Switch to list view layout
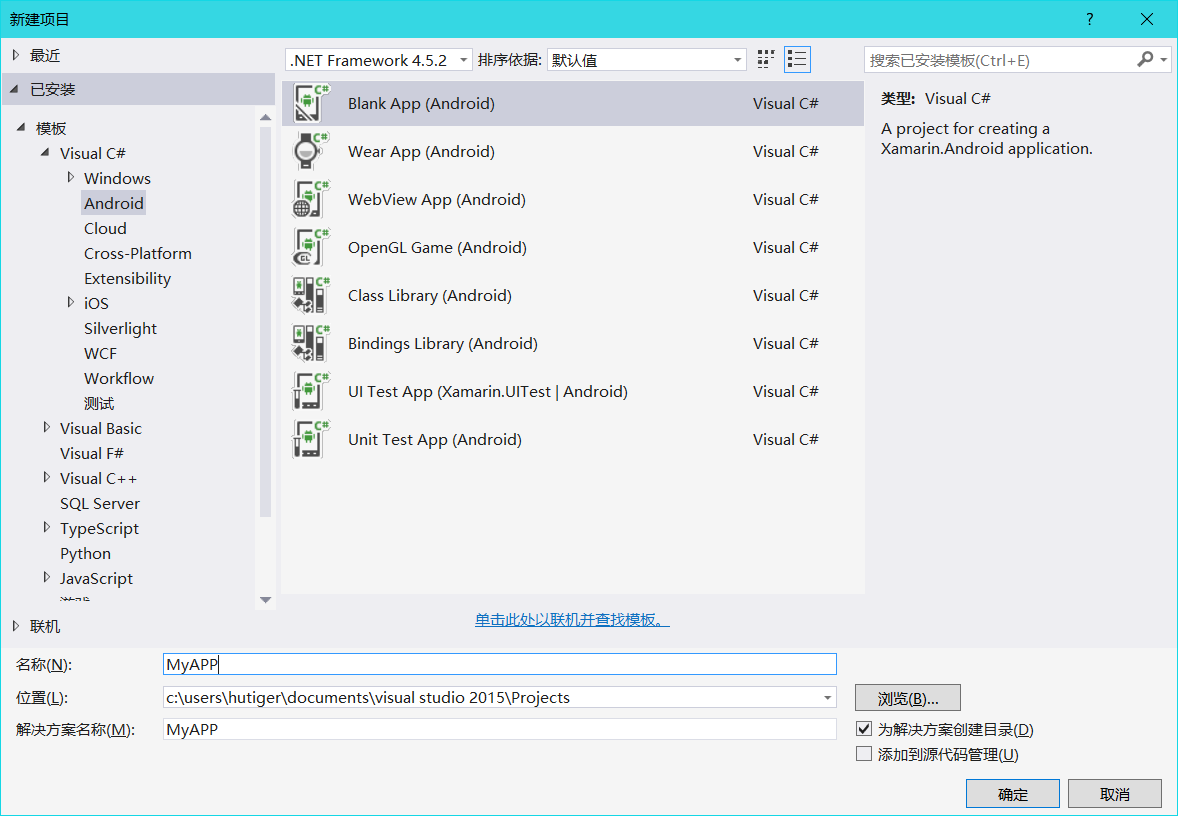This screenshot has width=1178, height=816. pyautogui.click(x=797, y=59)
